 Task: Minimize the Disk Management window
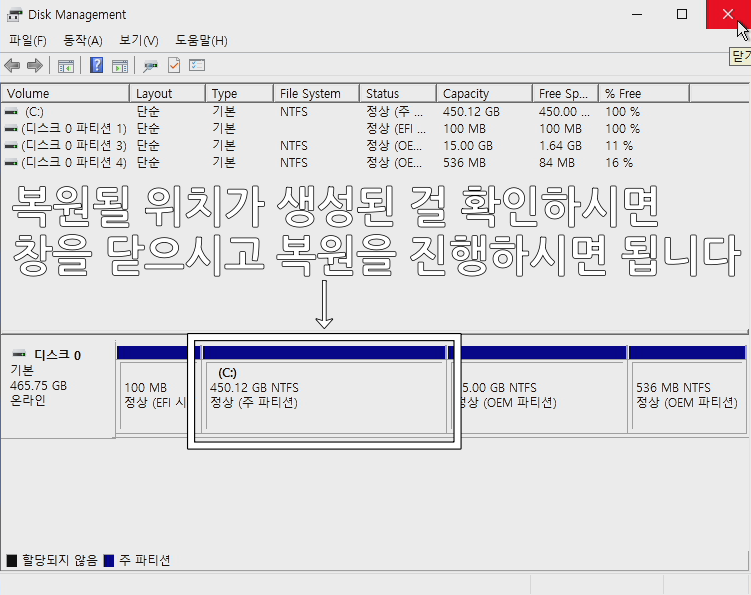[x=637, y=14]
